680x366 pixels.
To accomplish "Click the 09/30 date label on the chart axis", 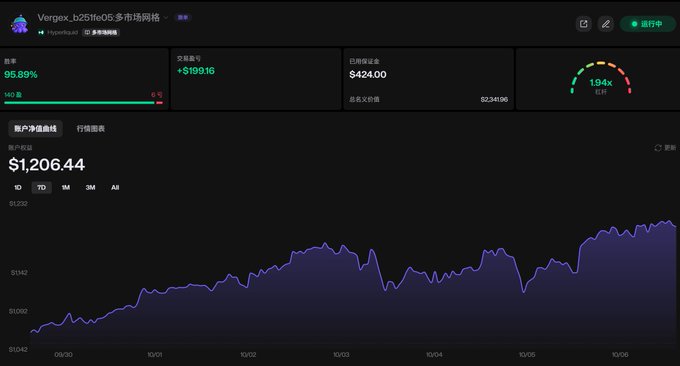I will (x=63, y=355).
